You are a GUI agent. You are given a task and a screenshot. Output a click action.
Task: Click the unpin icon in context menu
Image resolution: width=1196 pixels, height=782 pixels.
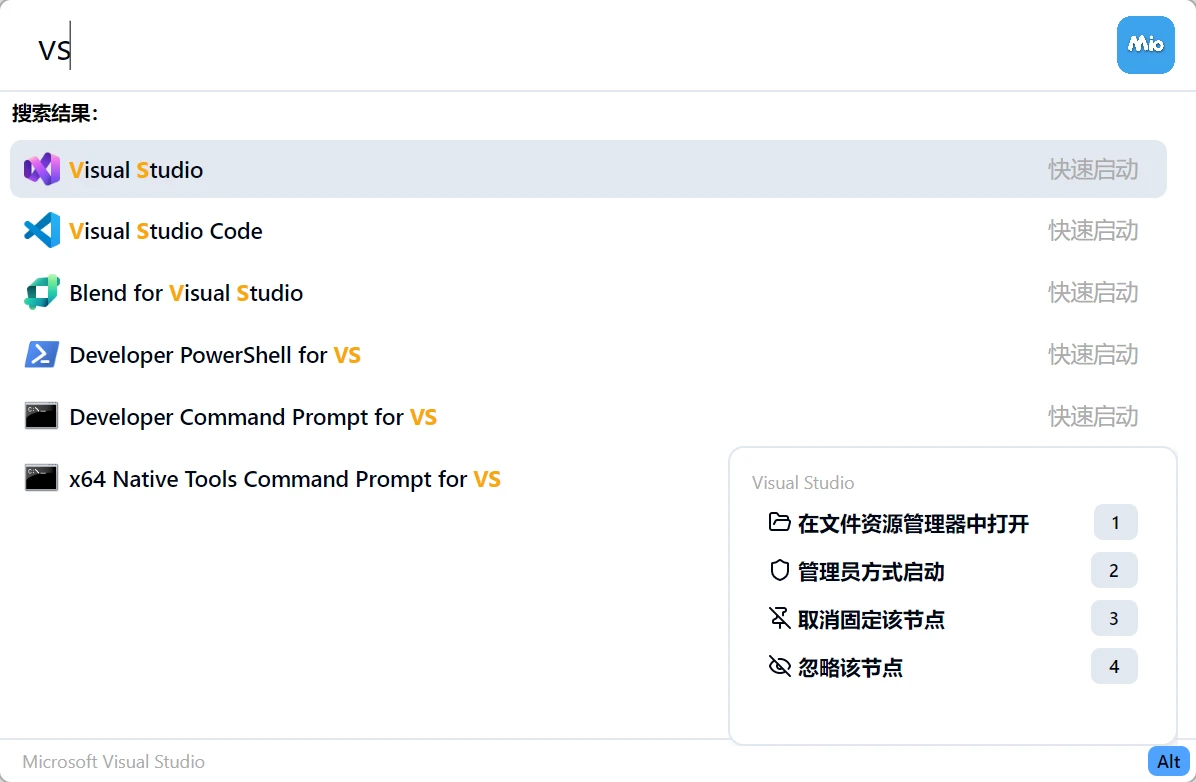click(779, 618)
